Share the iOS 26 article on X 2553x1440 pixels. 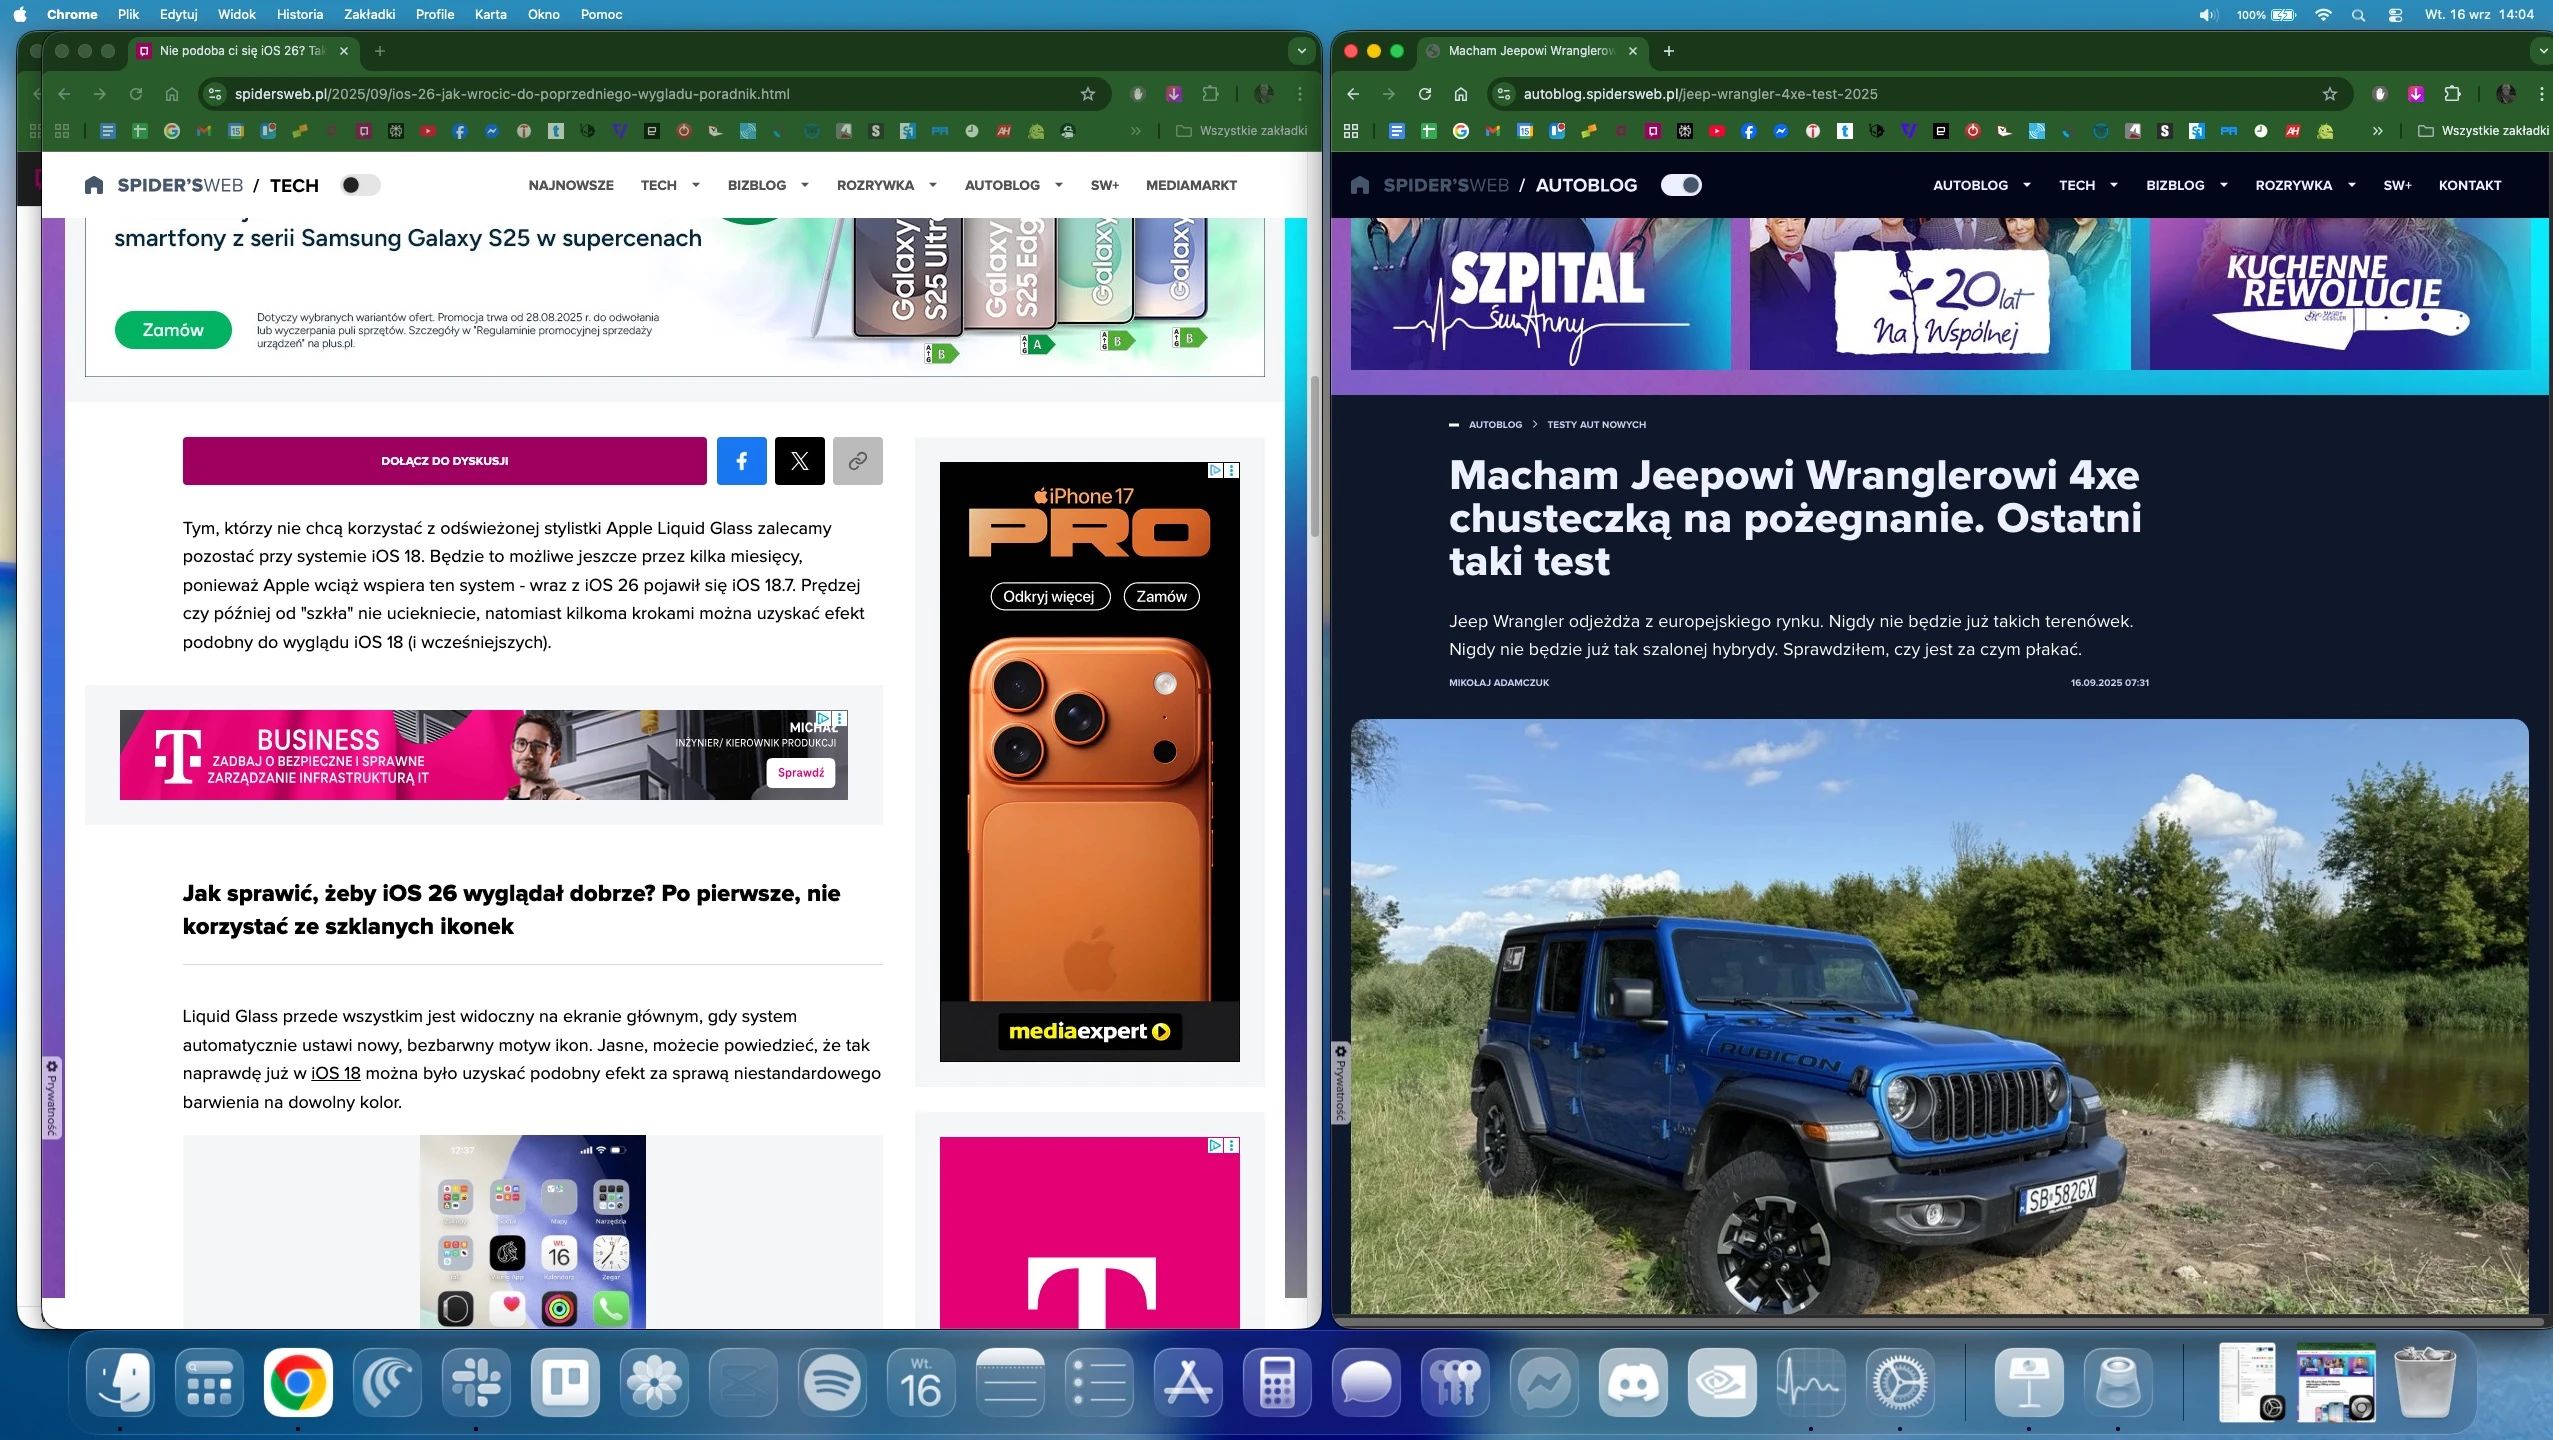[799, 461]
